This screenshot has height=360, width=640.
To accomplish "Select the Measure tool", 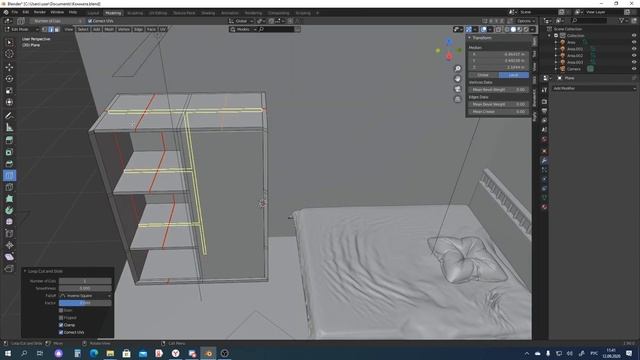I will 9,127.
